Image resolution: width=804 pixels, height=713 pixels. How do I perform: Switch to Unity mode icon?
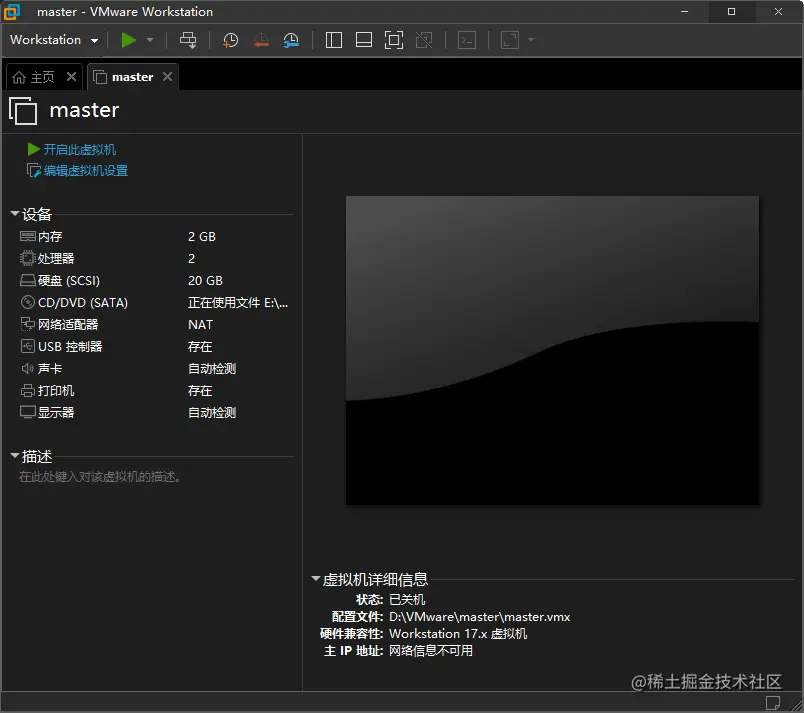coord(424,40)
